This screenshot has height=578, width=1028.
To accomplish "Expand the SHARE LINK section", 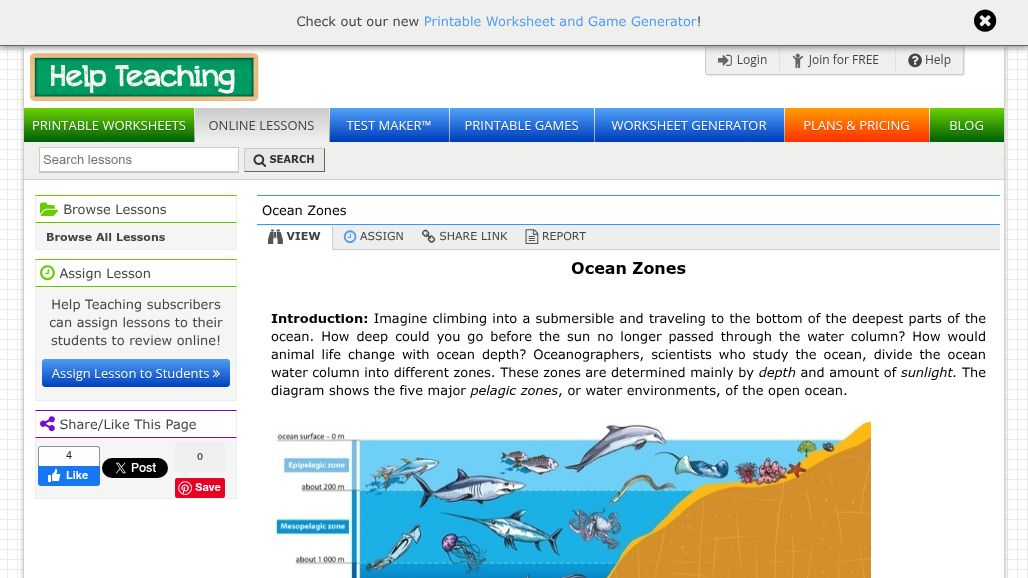I will [464, 236].
